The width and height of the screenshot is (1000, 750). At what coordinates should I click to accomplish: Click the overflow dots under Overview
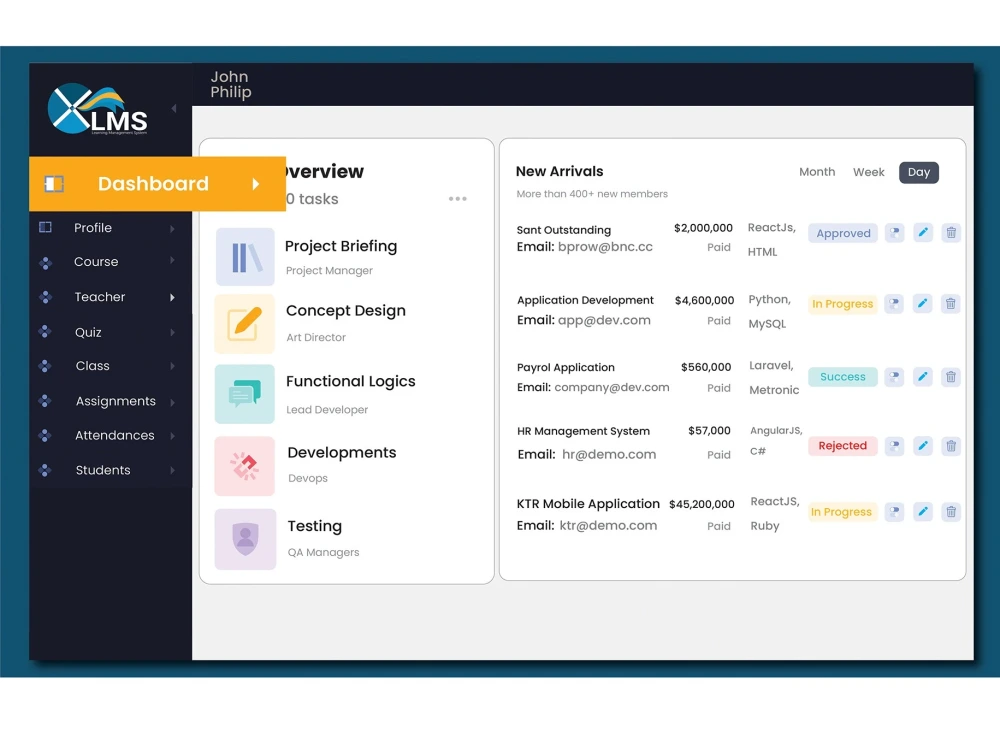pyautogui.click(x=457, y=199)
